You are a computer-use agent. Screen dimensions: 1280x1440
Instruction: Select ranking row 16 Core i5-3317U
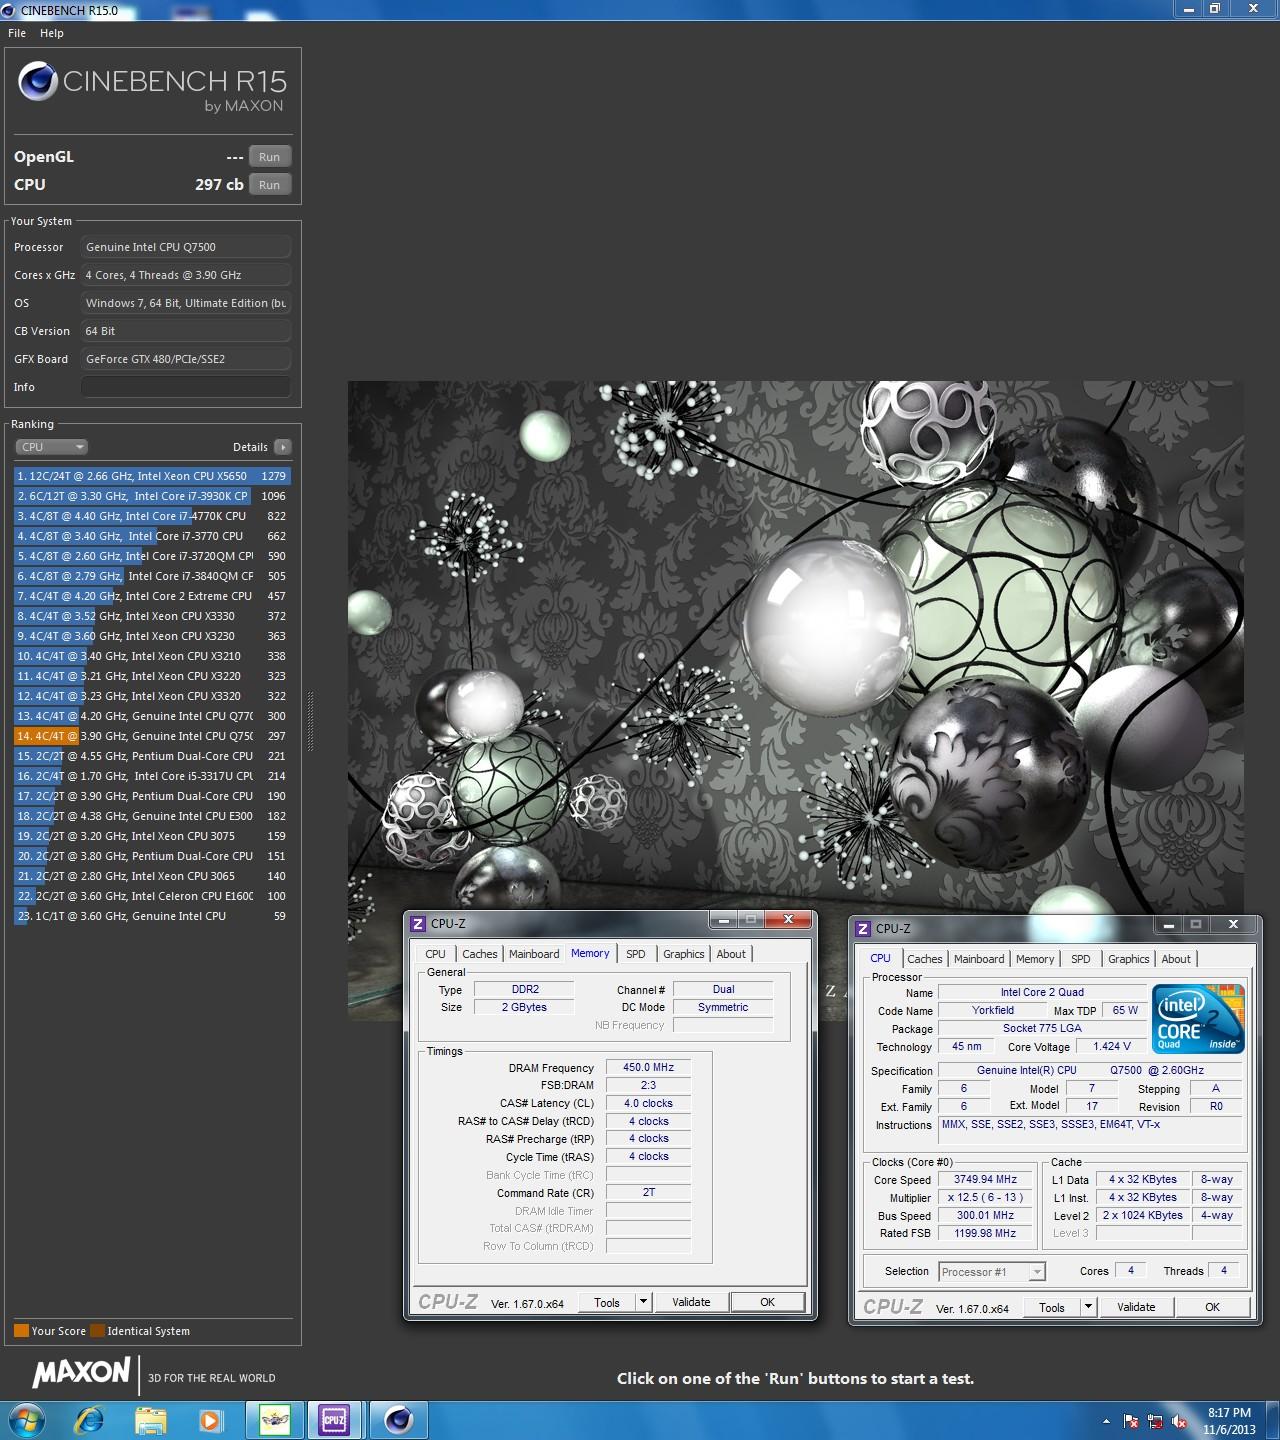[152, 776]
